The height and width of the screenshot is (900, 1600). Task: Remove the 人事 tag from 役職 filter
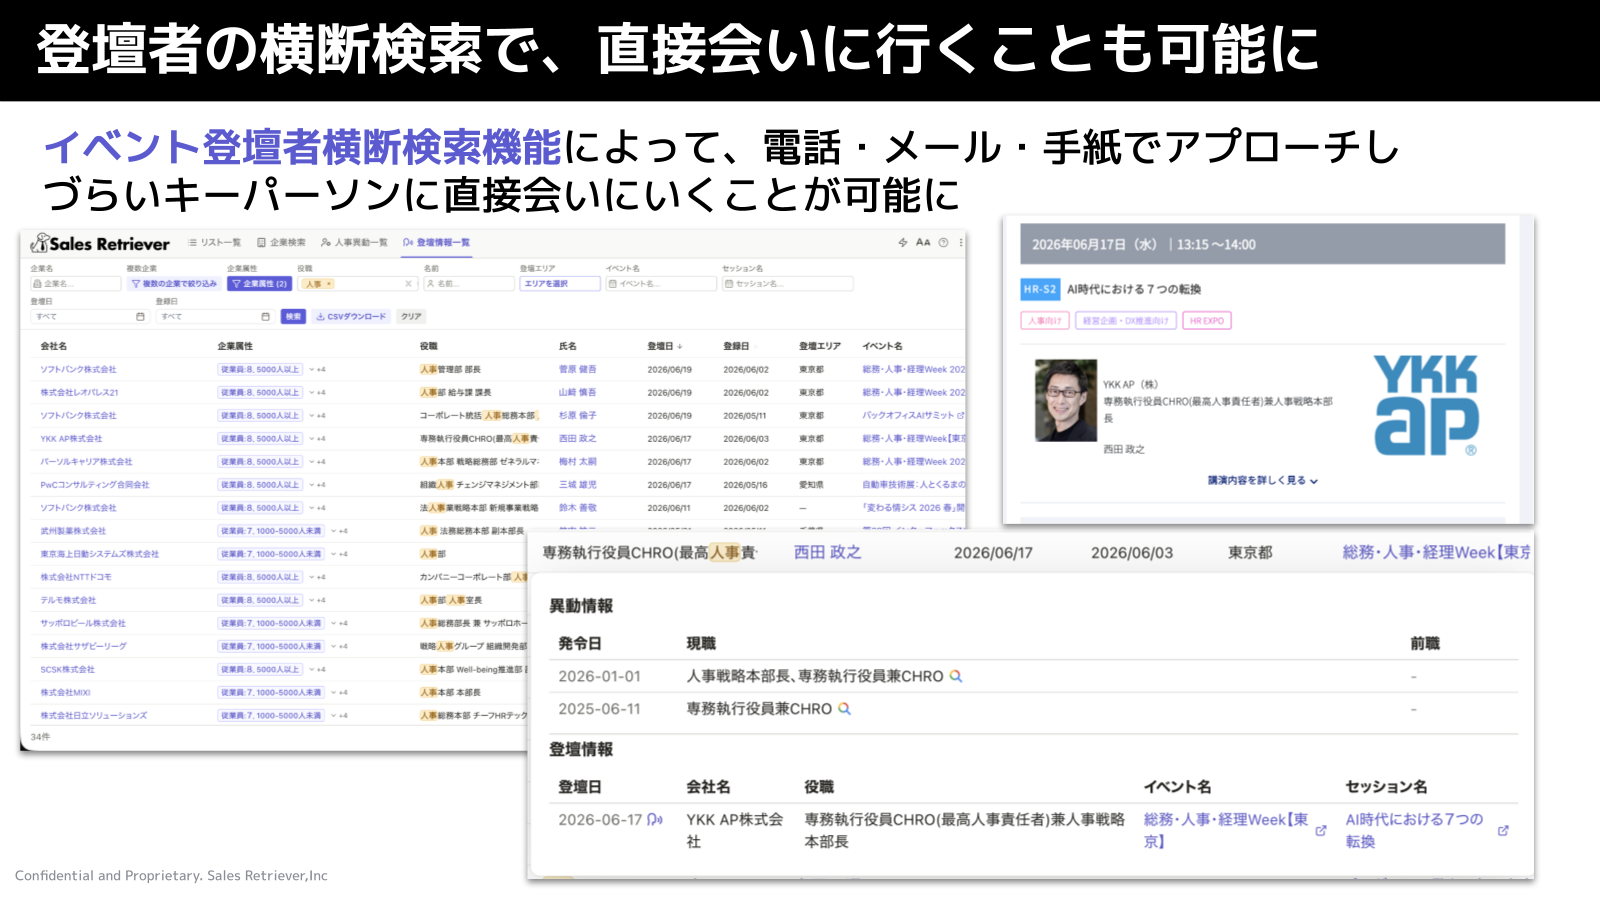pos(329,284)
